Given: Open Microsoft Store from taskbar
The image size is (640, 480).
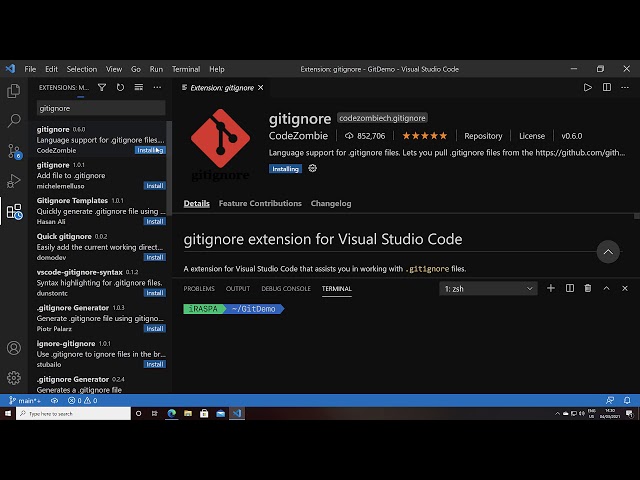Looking at the screenshot, I should point(204,413).
